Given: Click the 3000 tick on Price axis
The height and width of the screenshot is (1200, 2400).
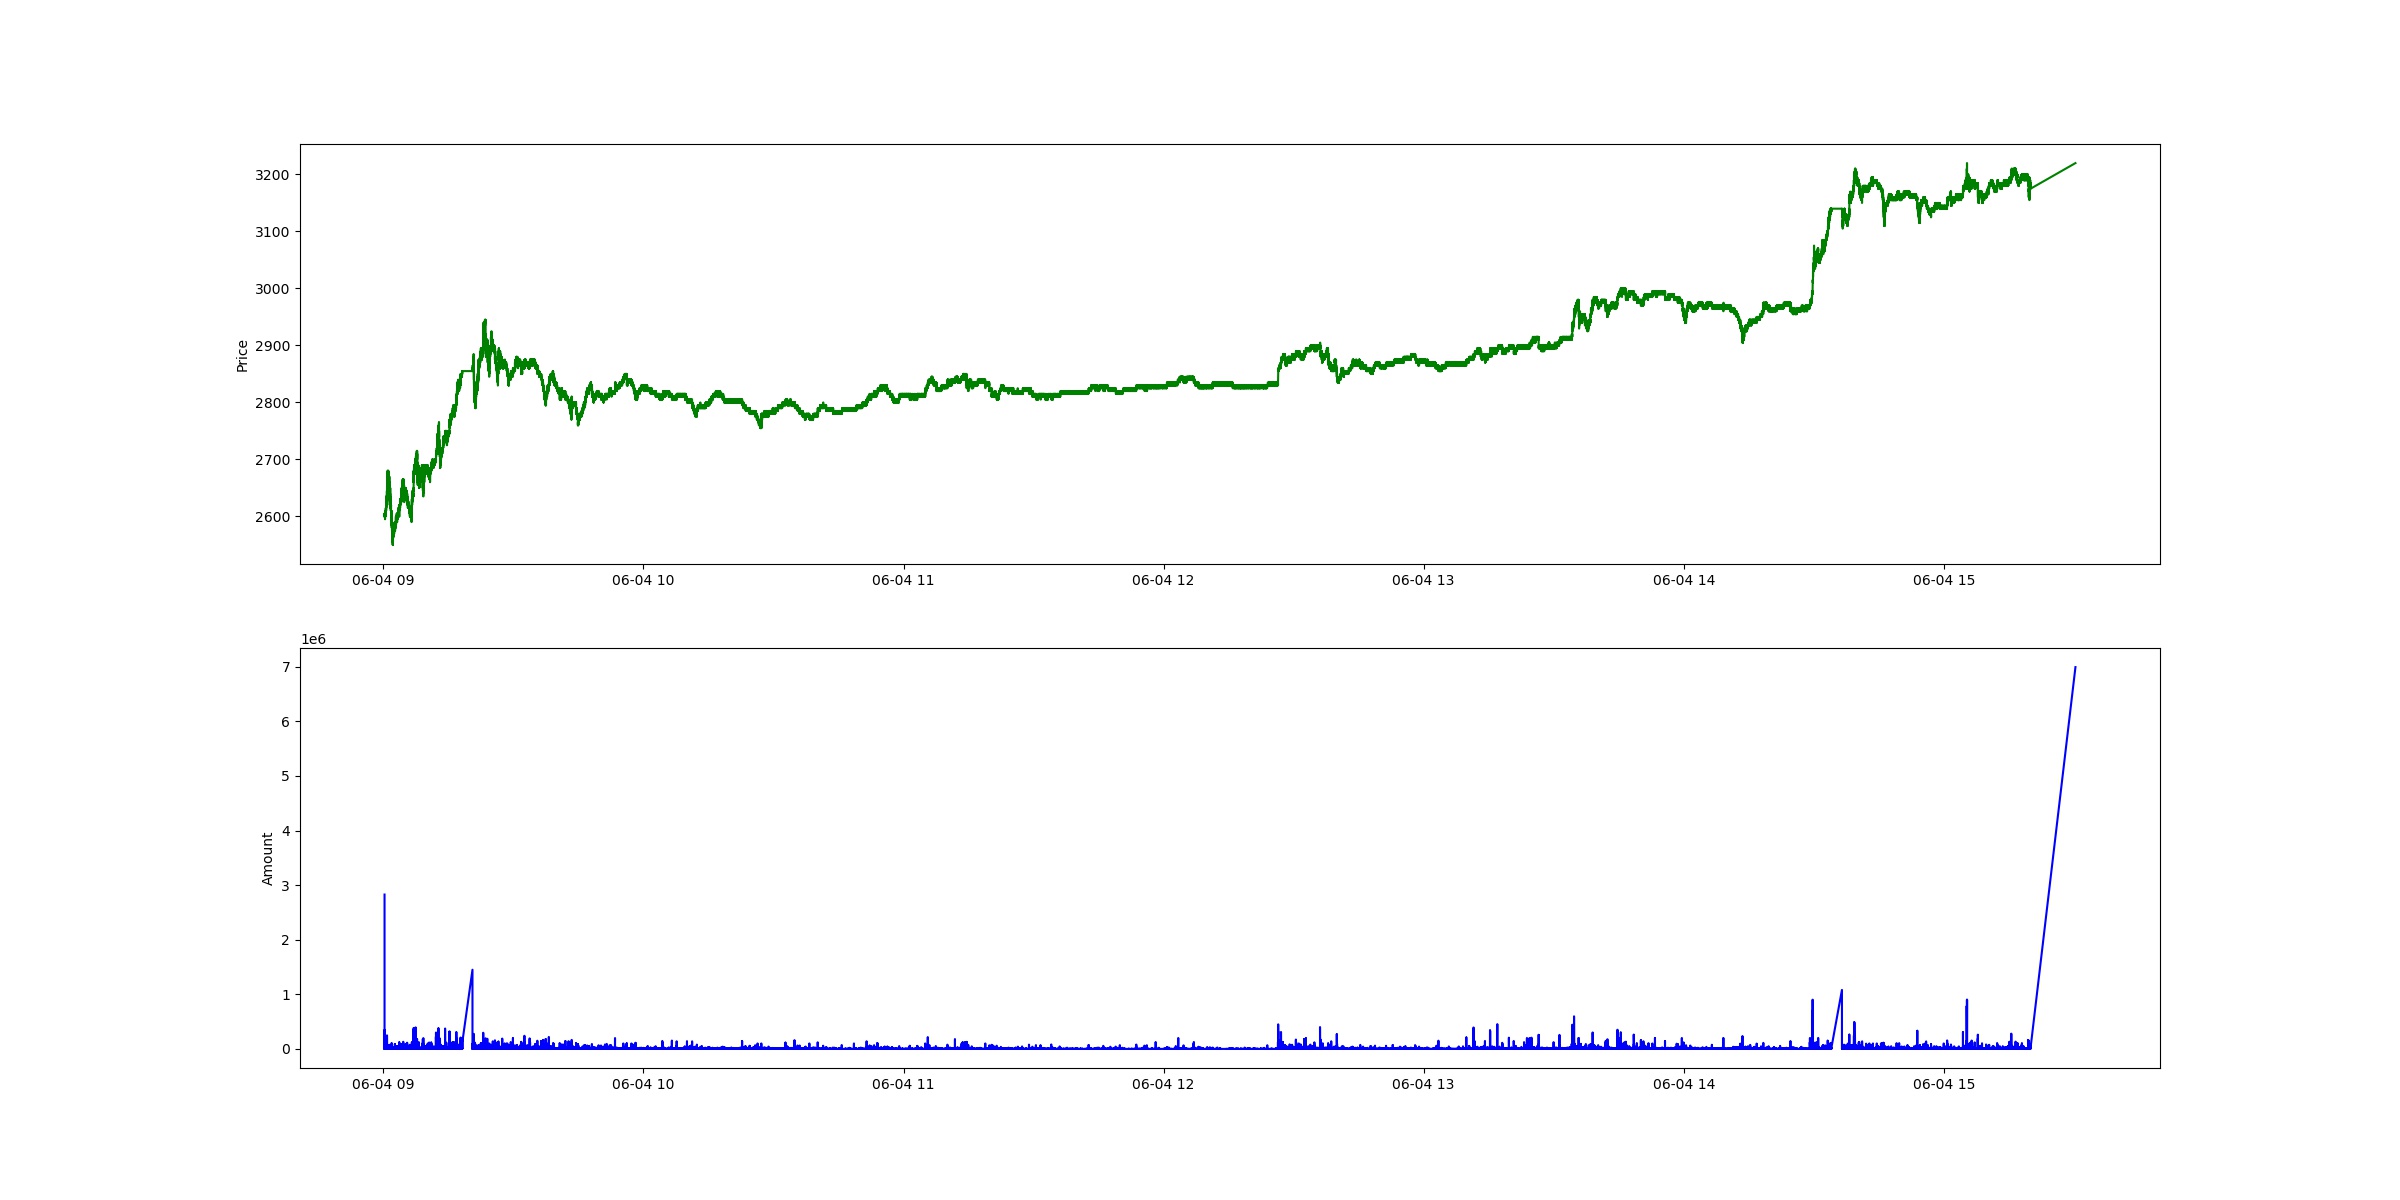Looking at the screenshot, I should pyautogui.click(x=272, y=289).
